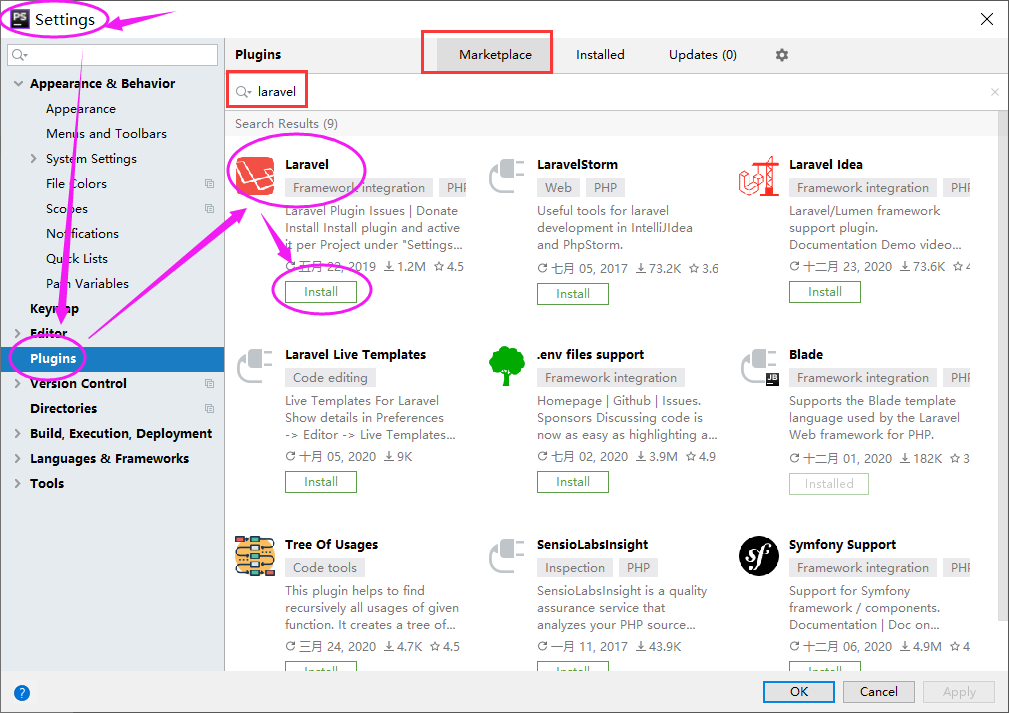The height and width of the screenshot is (713, 1009).
Task: Click the Inspection tag under SensioLabsInsight
Action: 575,568
